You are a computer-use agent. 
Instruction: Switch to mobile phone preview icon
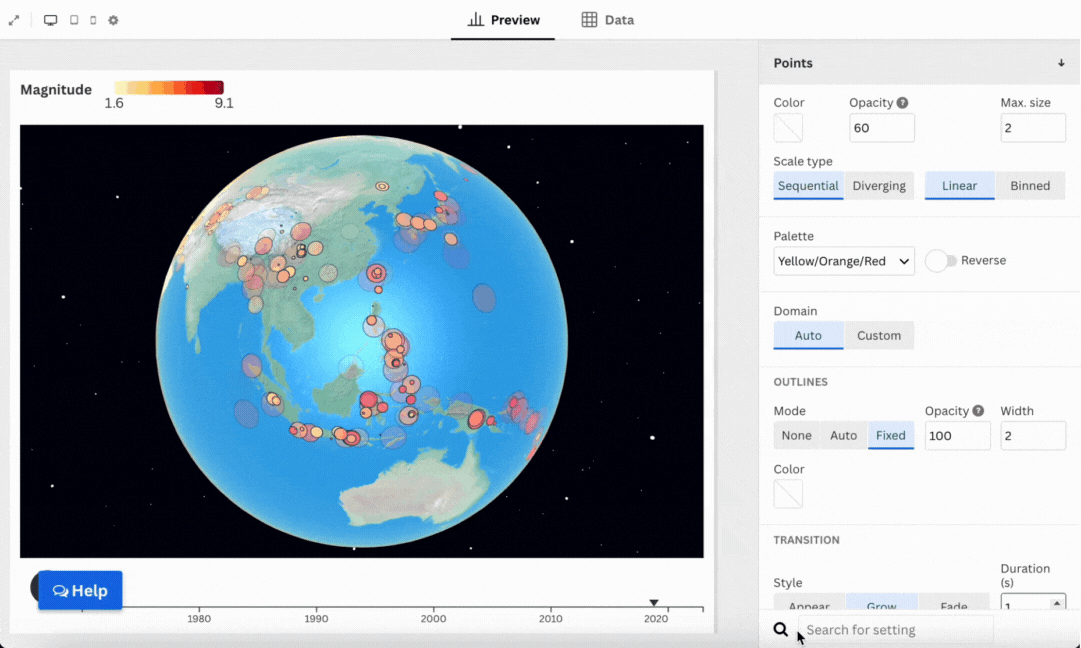pyautogui.click(x=93, y=20)
